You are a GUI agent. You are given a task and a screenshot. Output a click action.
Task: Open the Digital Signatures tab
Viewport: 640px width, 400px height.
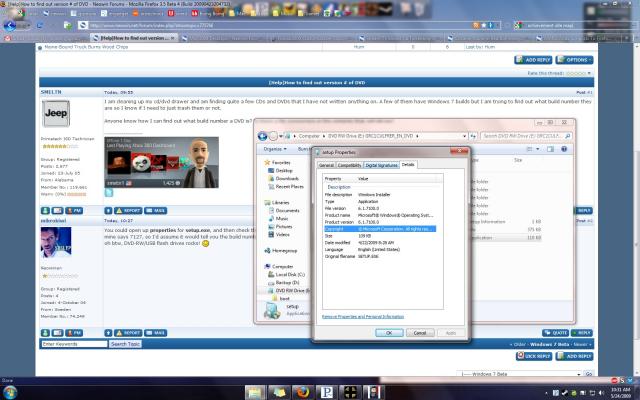coord(381,165)
